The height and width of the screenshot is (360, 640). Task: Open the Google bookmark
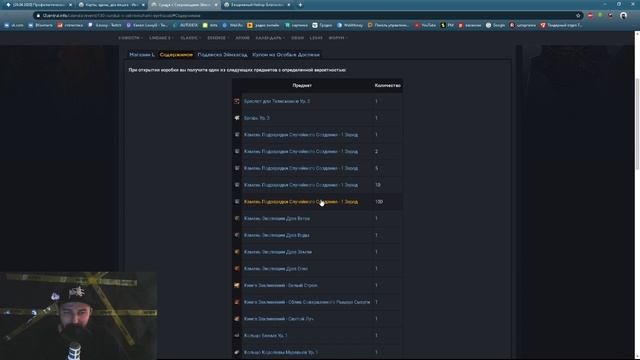click(x=496, y=25)
